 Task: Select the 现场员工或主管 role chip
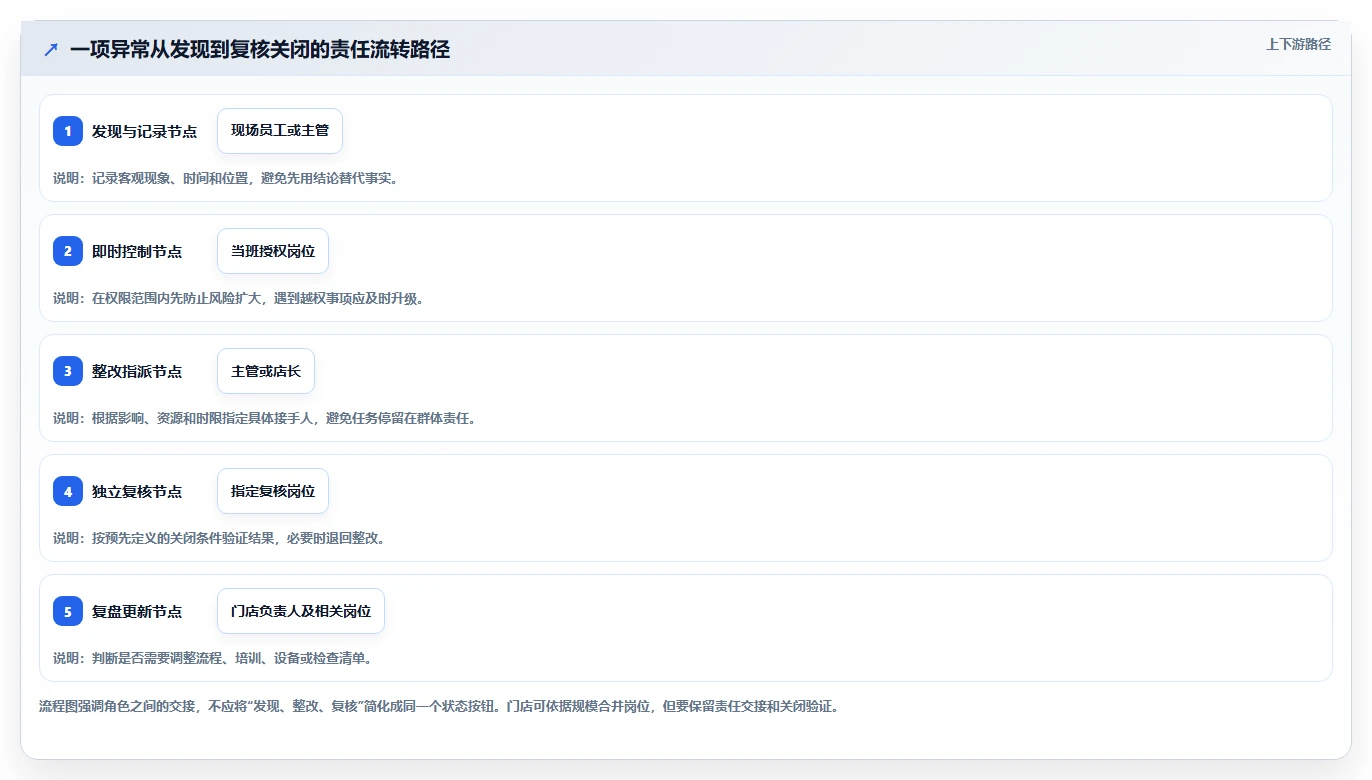280,131
